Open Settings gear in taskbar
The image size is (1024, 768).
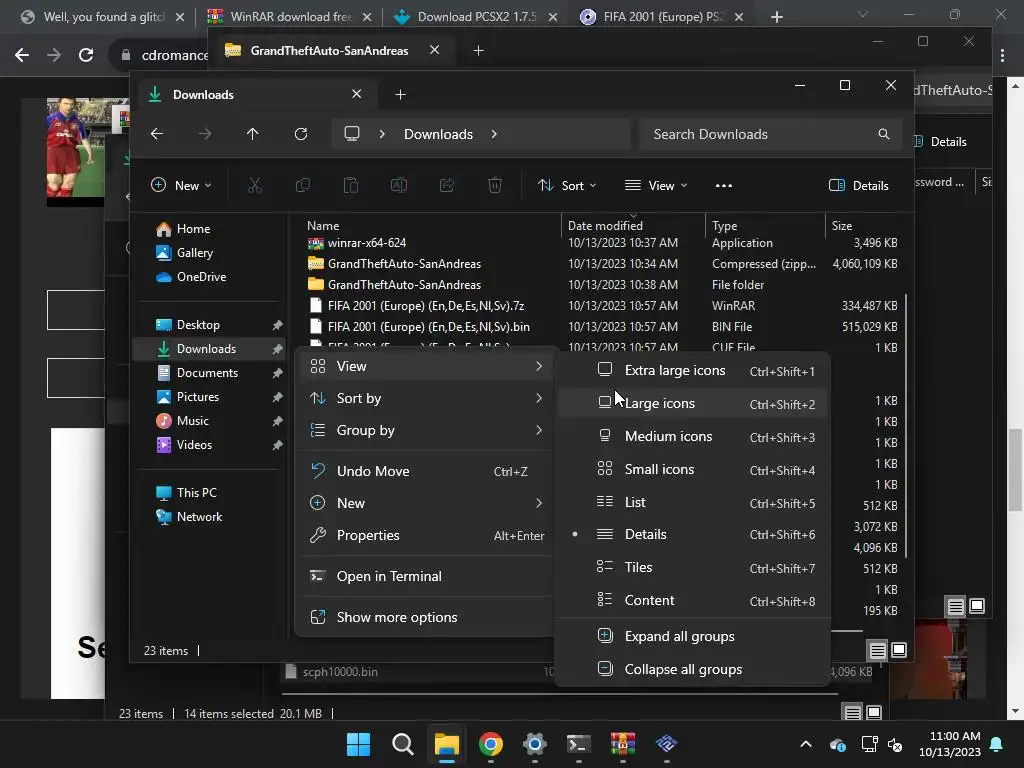[x=535, y=744]
